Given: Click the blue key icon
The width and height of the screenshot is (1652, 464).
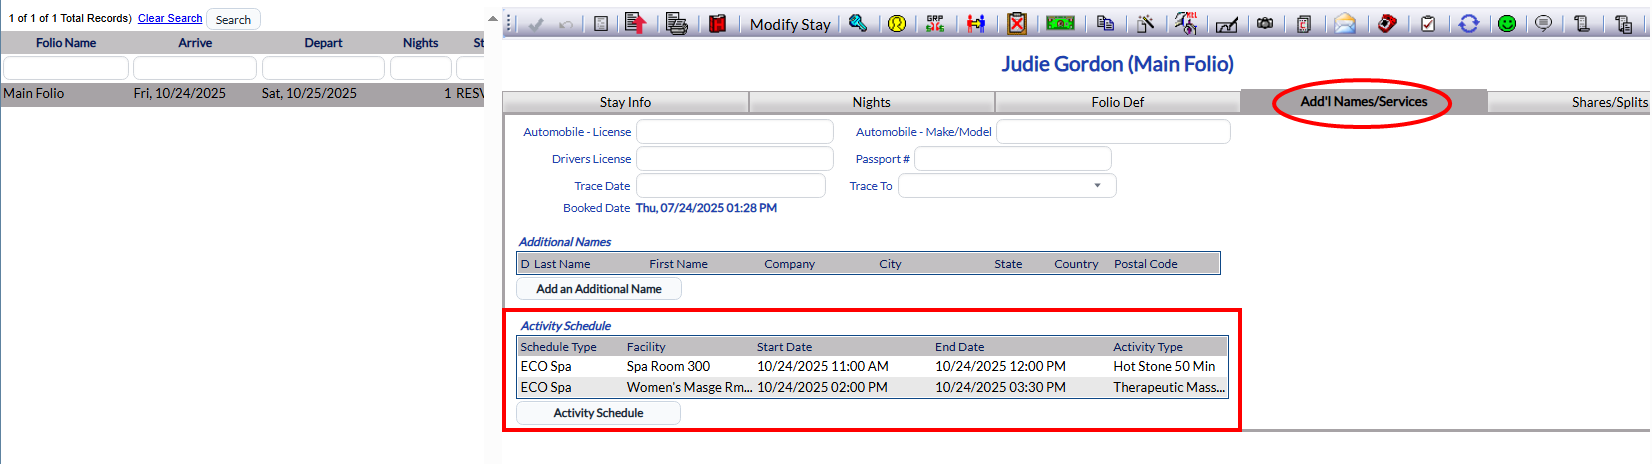Looking at the screenshot, I should (858, 23).
